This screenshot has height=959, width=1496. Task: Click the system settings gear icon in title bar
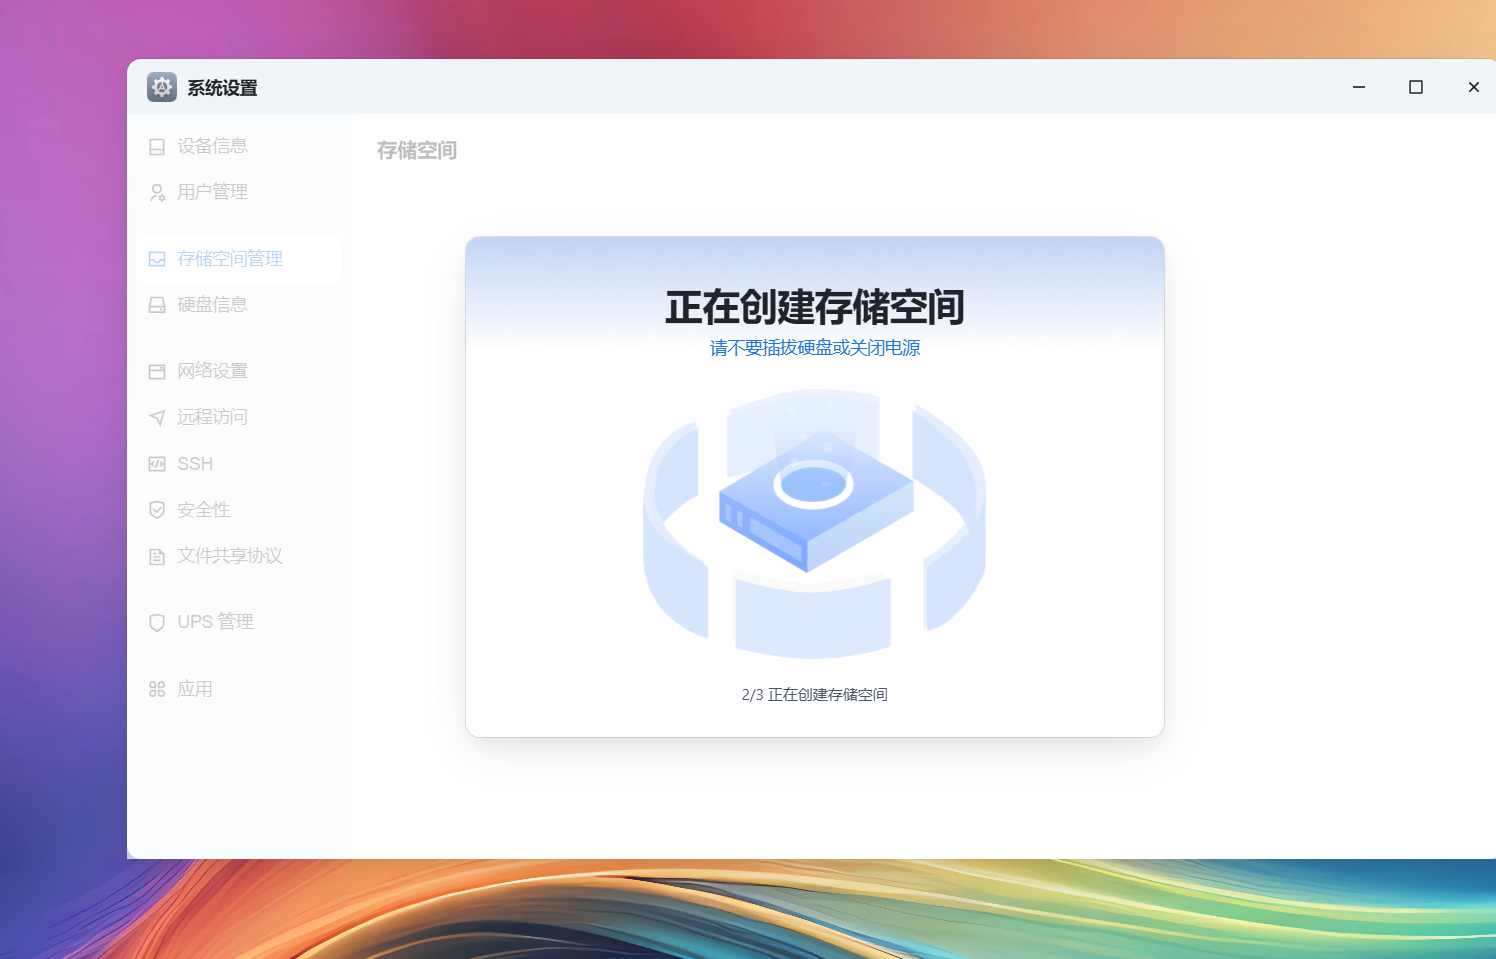162,87
